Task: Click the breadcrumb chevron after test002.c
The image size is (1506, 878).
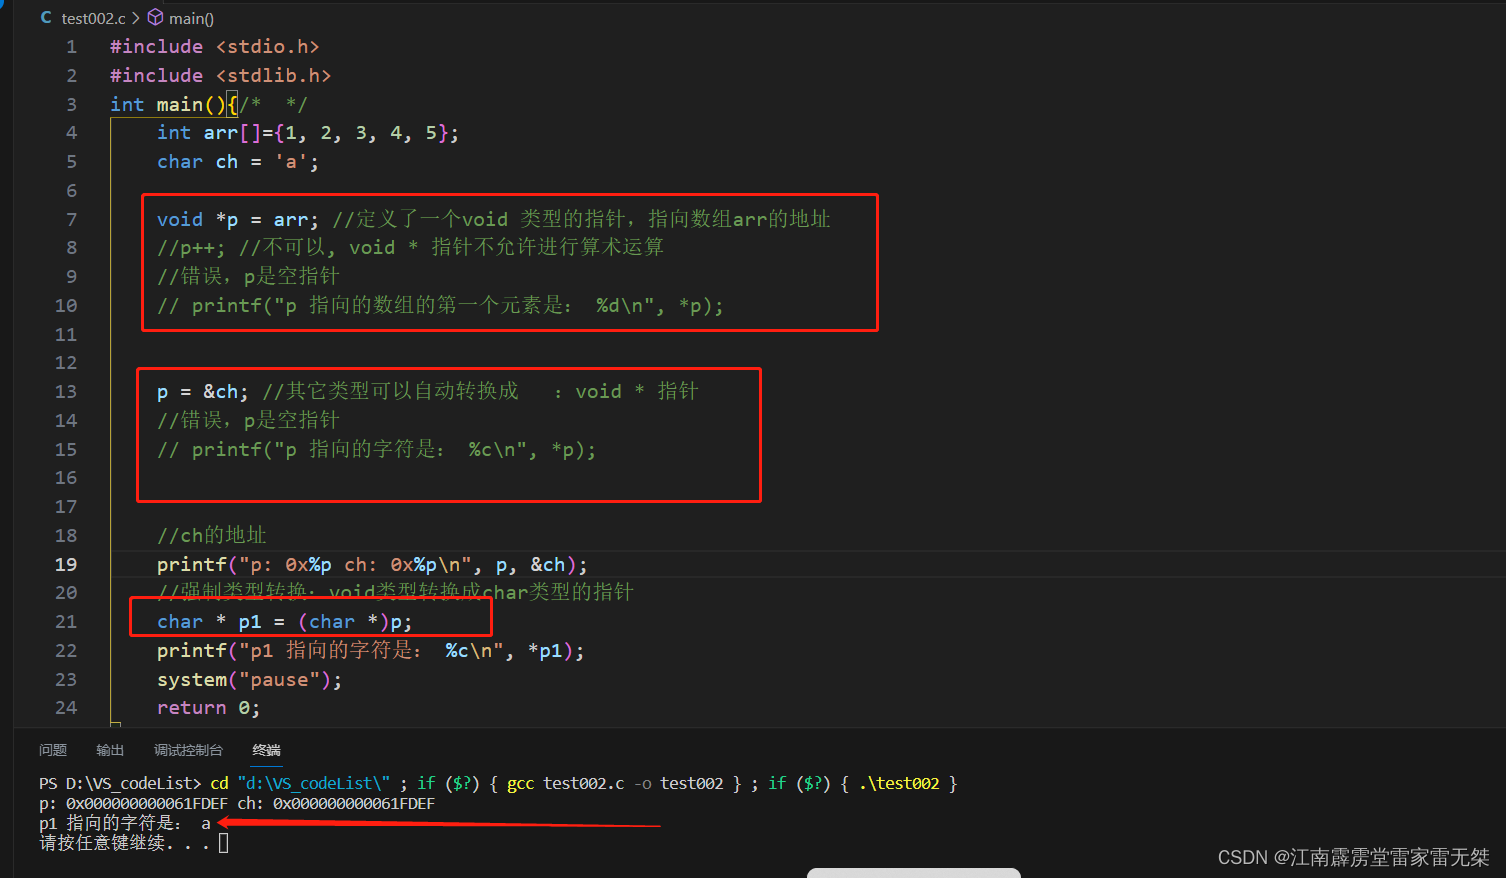Action: pos(136,18)
